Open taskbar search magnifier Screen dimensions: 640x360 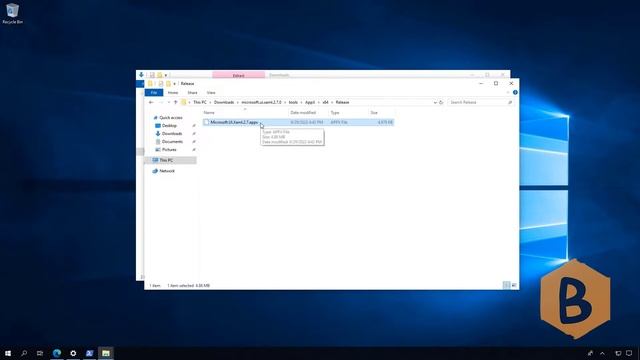coord(24,353)
